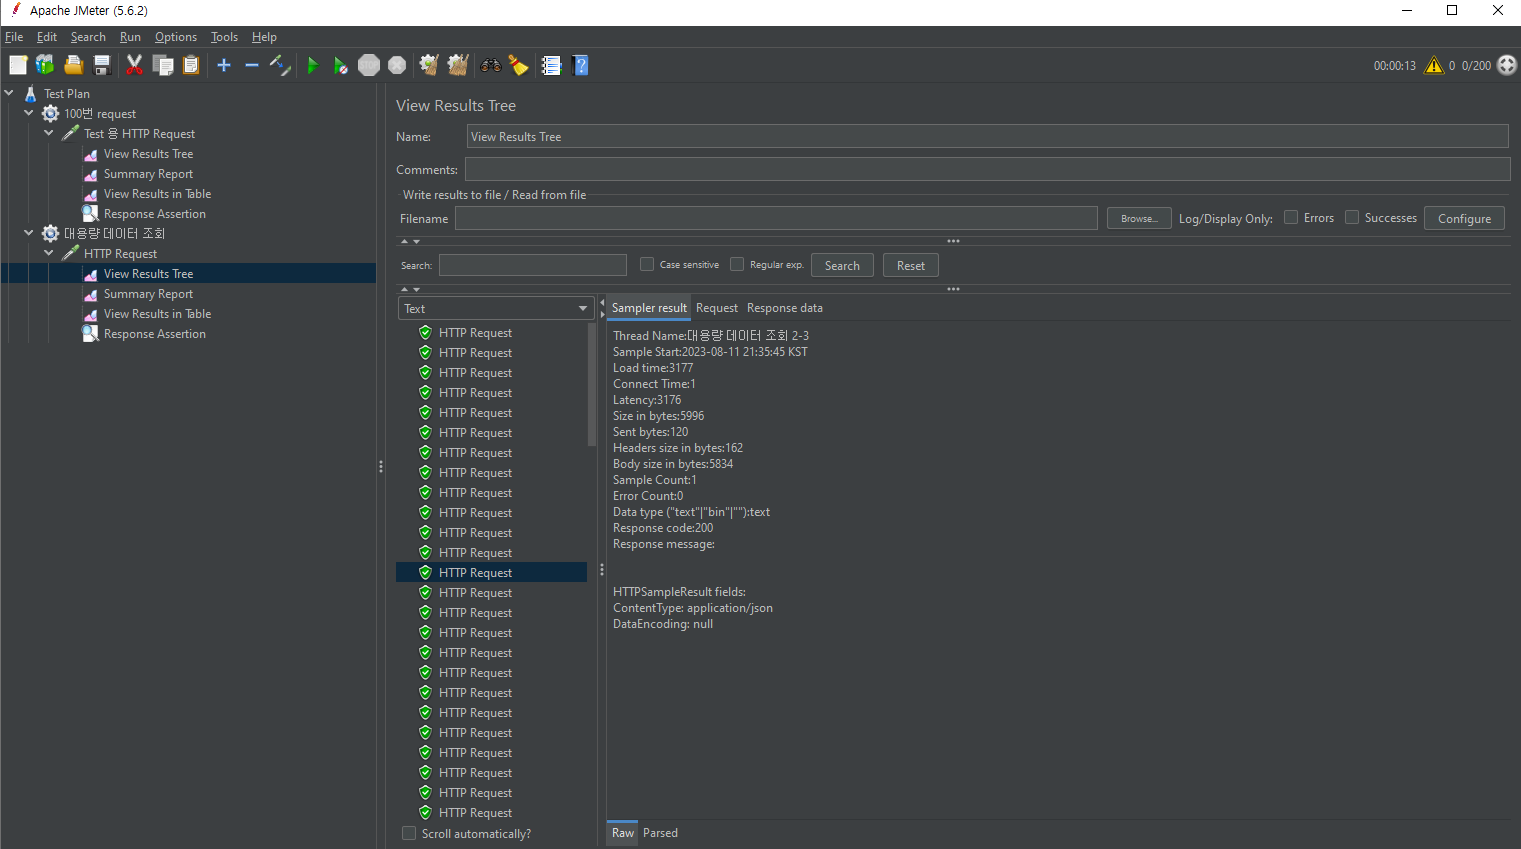Click the Reset button

(x=911, y=265)
